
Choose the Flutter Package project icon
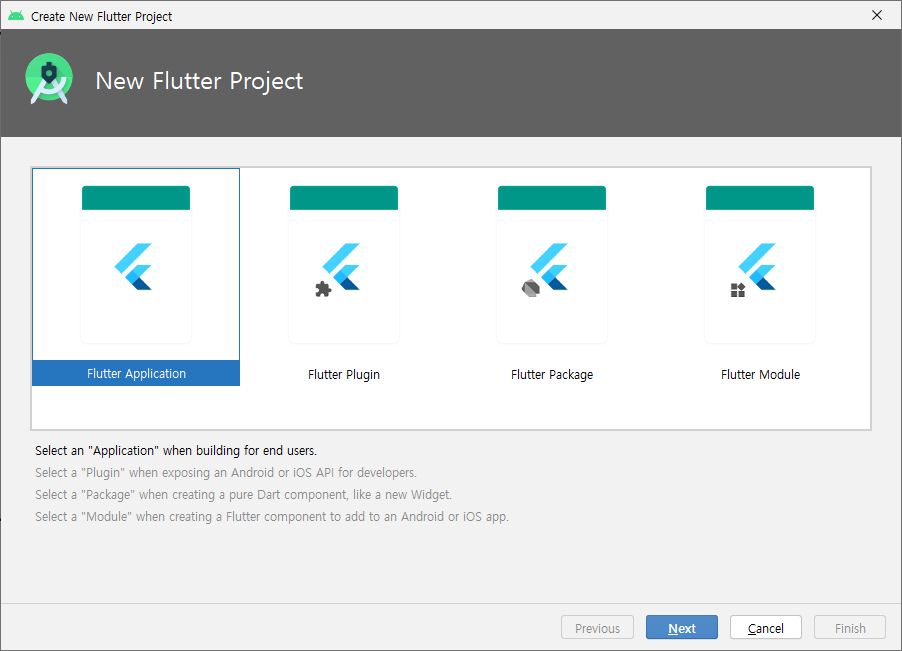pyautogui.click(x=552, y=265)
